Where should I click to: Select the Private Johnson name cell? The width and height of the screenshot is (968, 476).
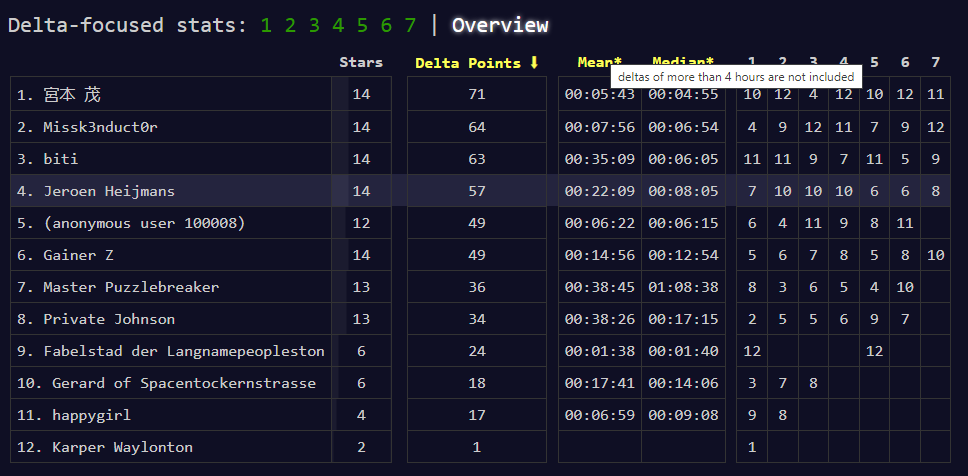coord(171,320)
